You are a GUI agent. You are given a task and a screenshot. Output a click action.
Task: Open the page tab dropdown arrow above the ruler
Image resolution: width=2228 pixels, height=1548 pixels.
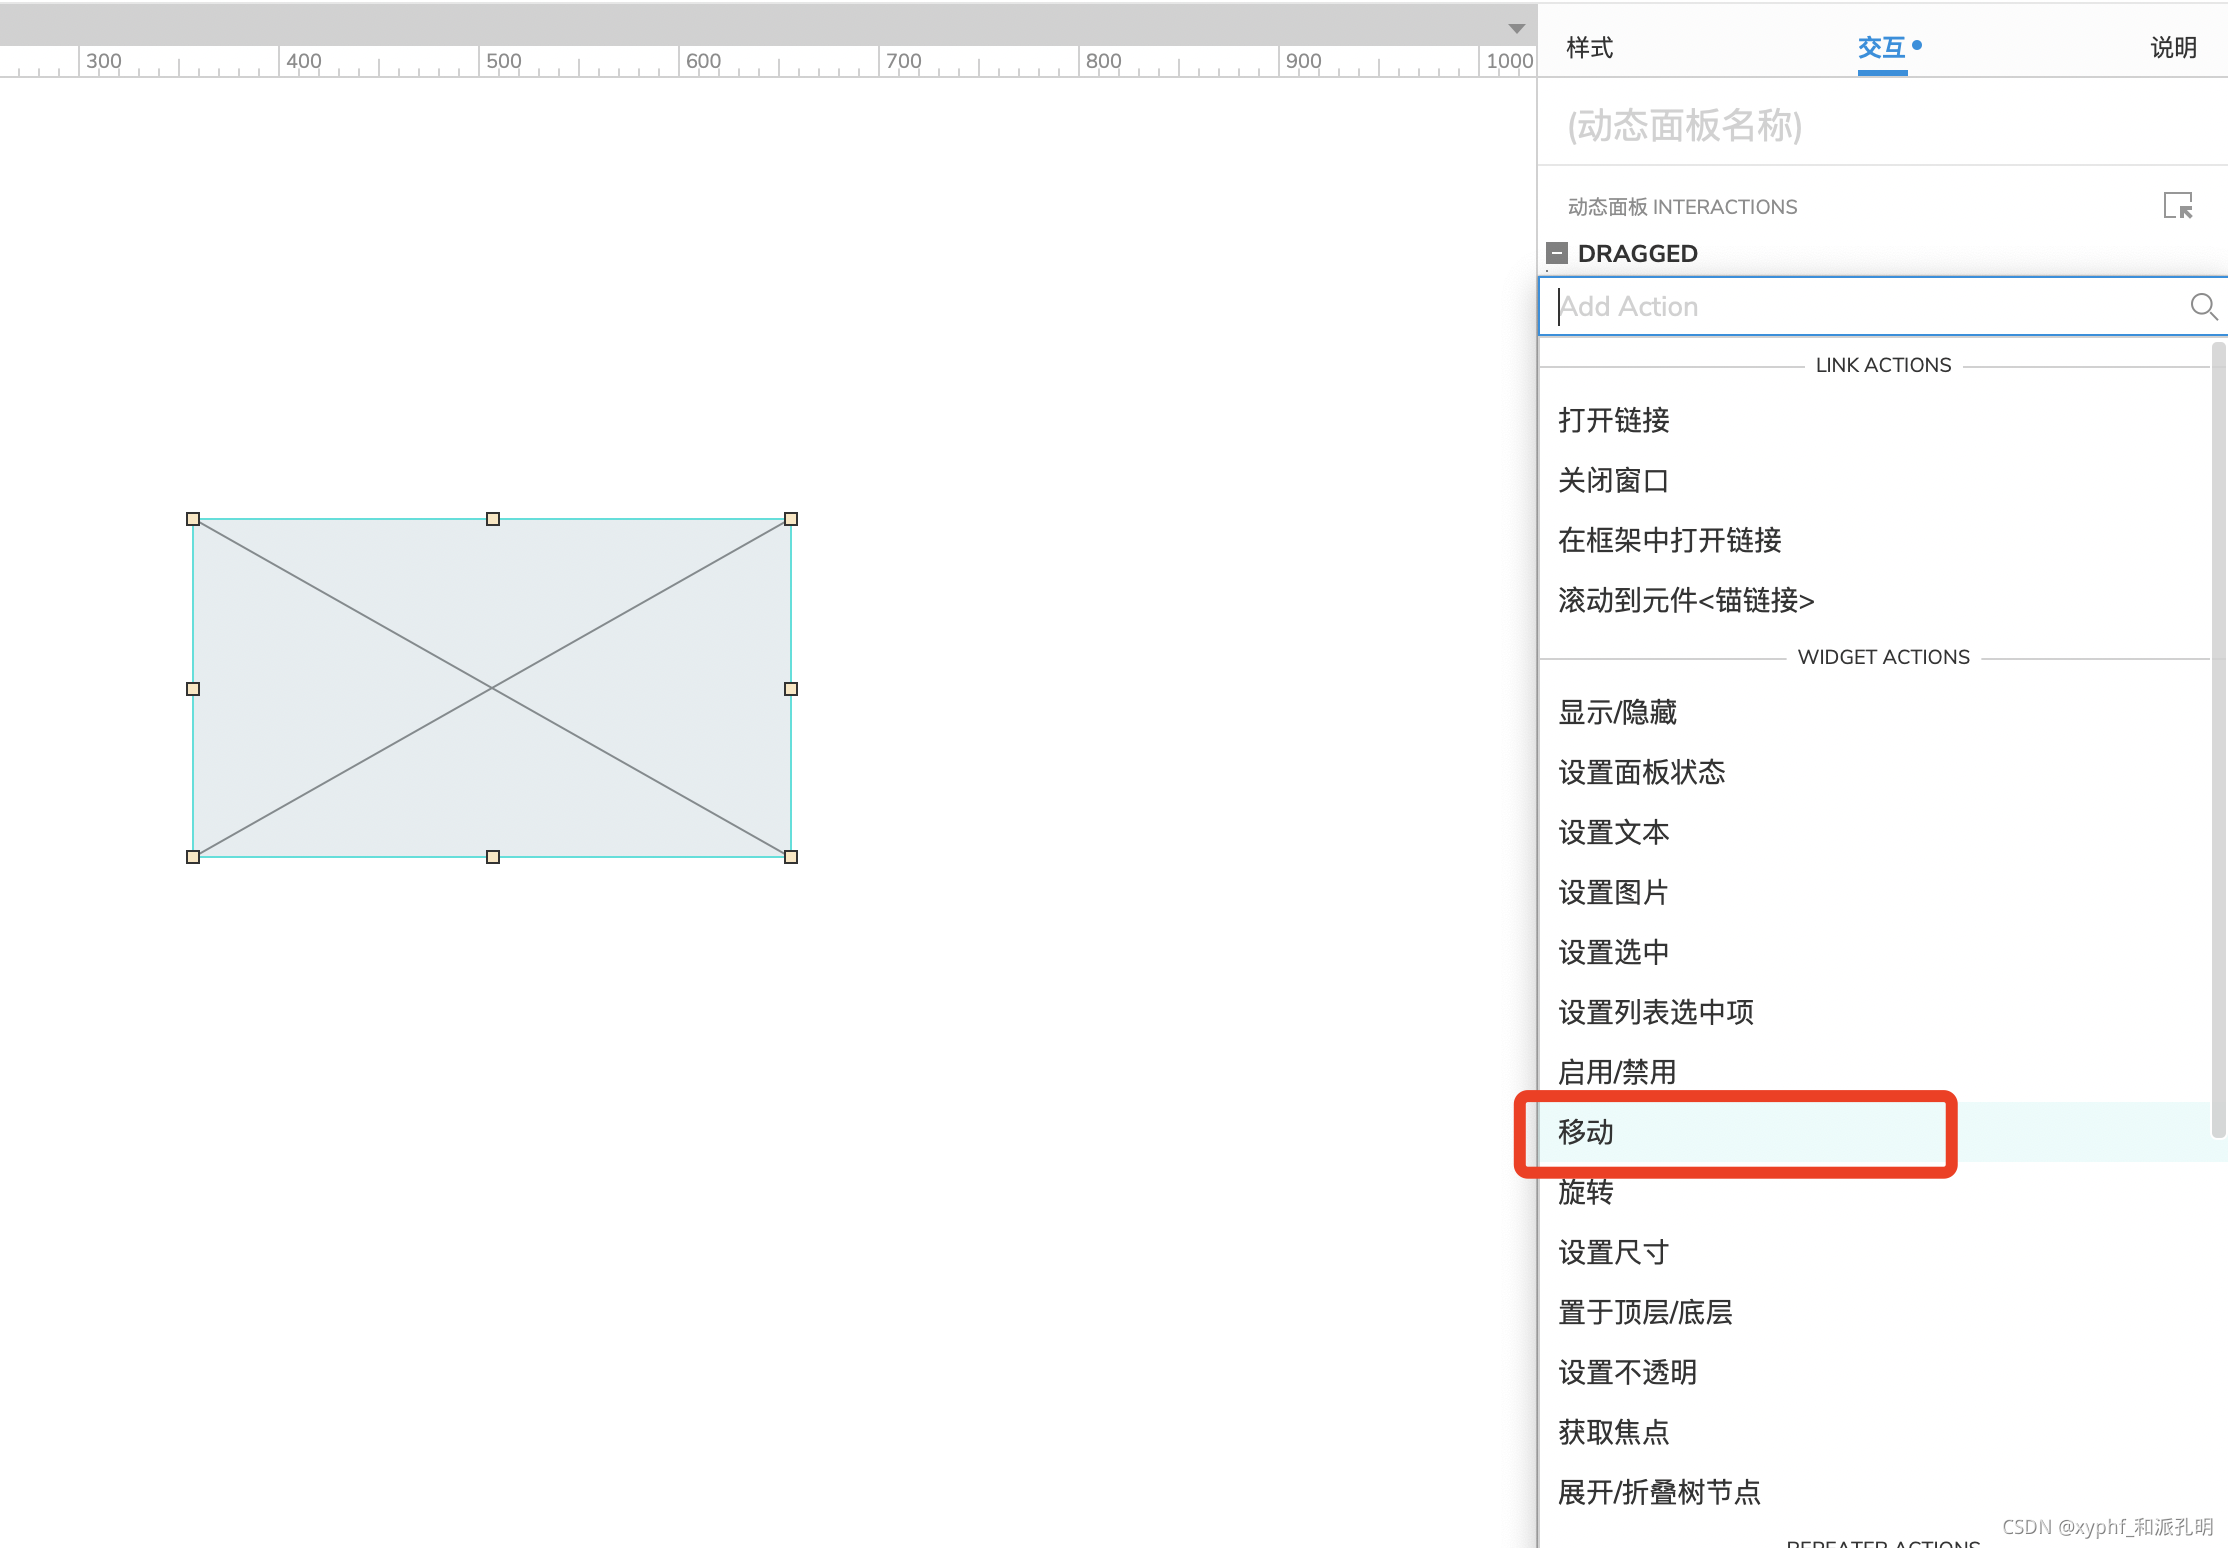(1516, 28)
